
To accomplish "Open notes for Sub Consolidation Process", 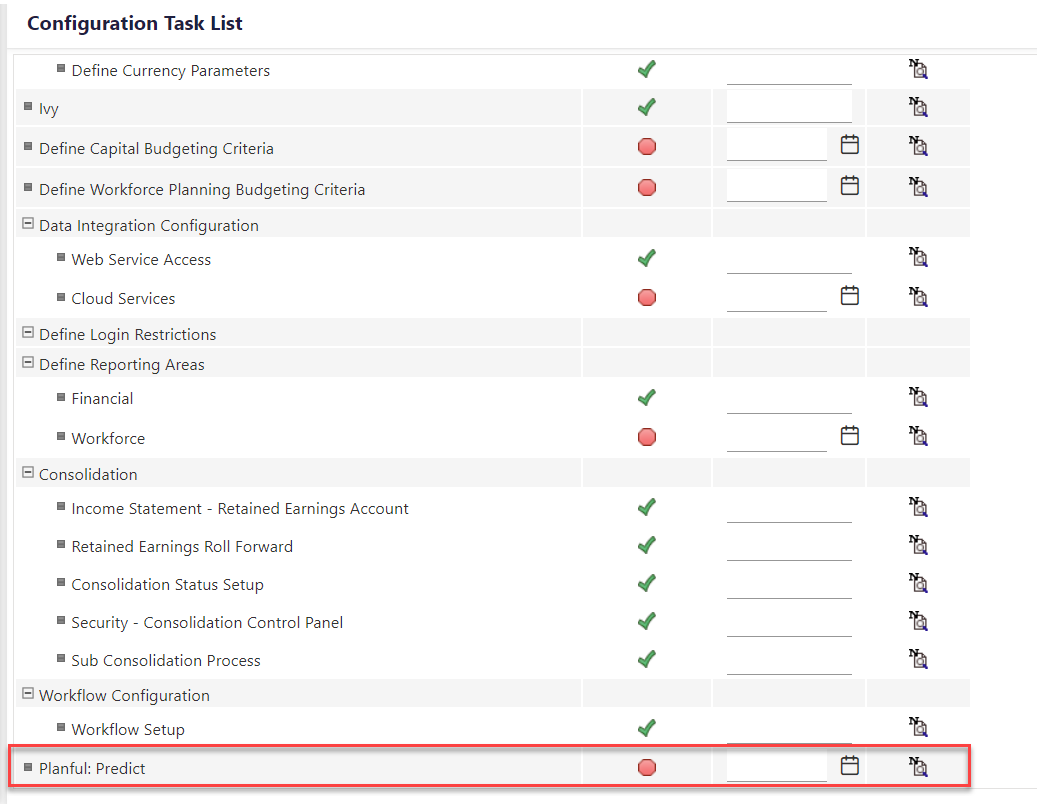I will tap(918, 658).
